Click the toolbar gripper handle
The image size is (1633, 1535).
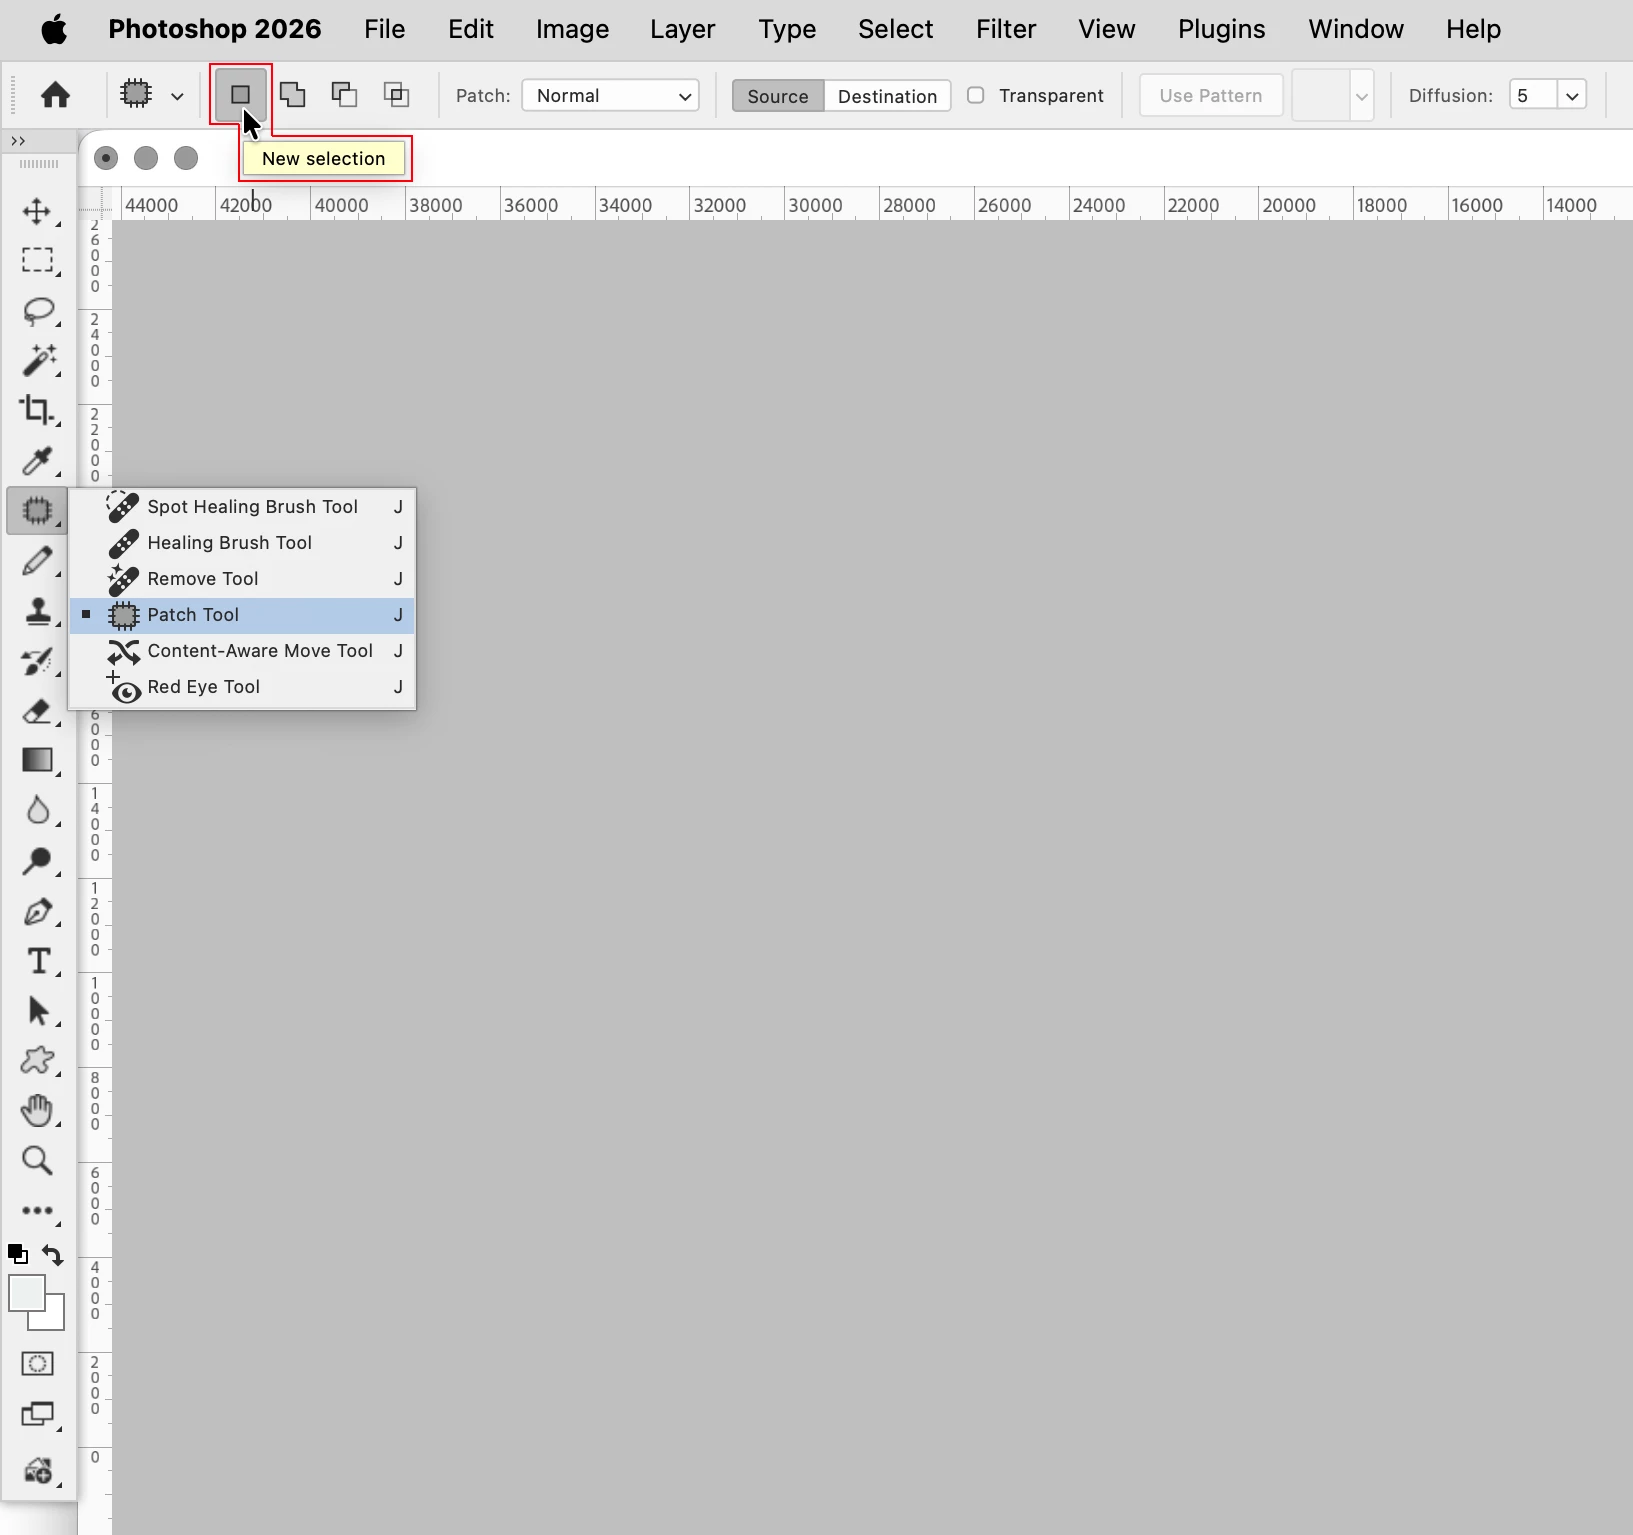click(x=39, y=163)
